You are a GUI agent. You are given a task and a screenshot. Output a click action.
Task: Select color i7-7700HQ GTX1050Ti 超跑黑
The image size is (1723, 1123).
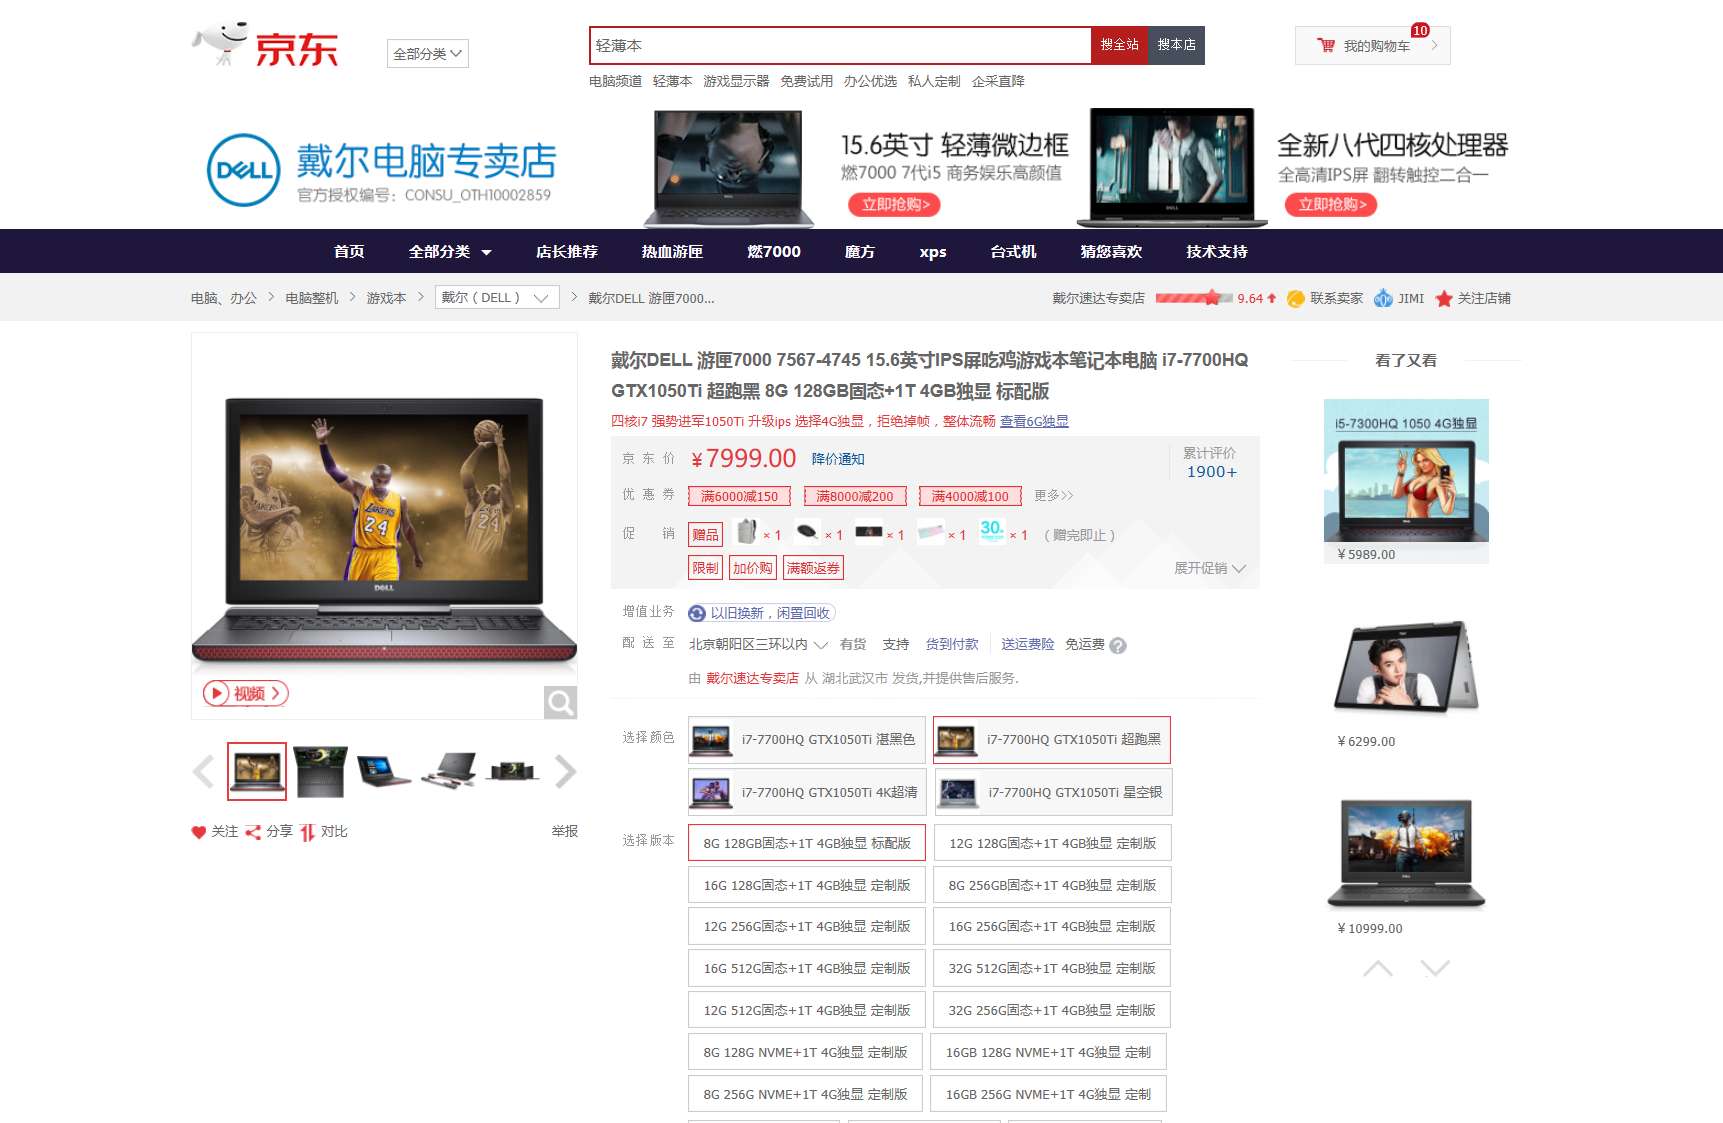click(1052, 740)
